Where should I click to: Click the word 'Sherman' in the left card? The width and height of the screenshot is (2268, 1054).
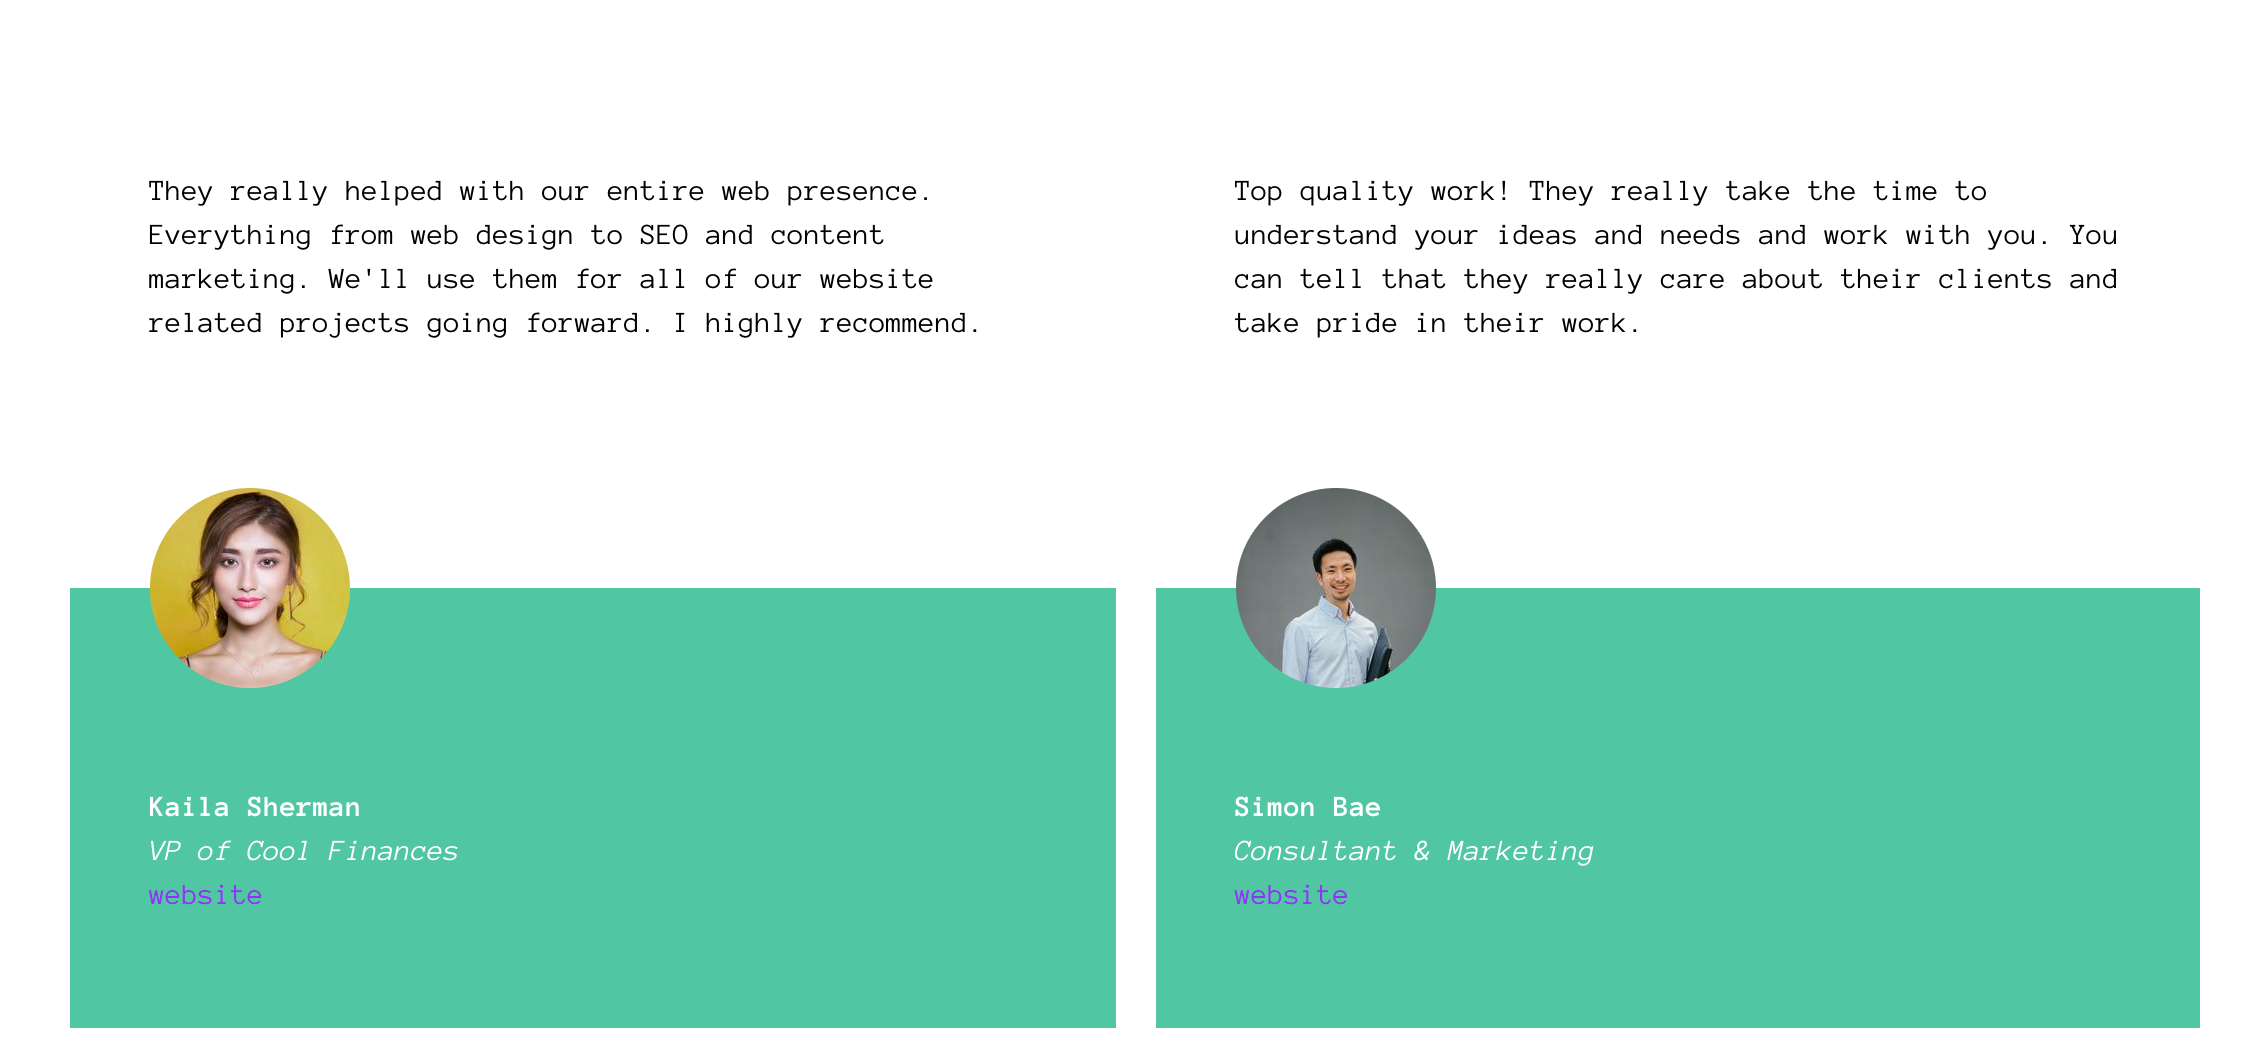coord(303,807)
